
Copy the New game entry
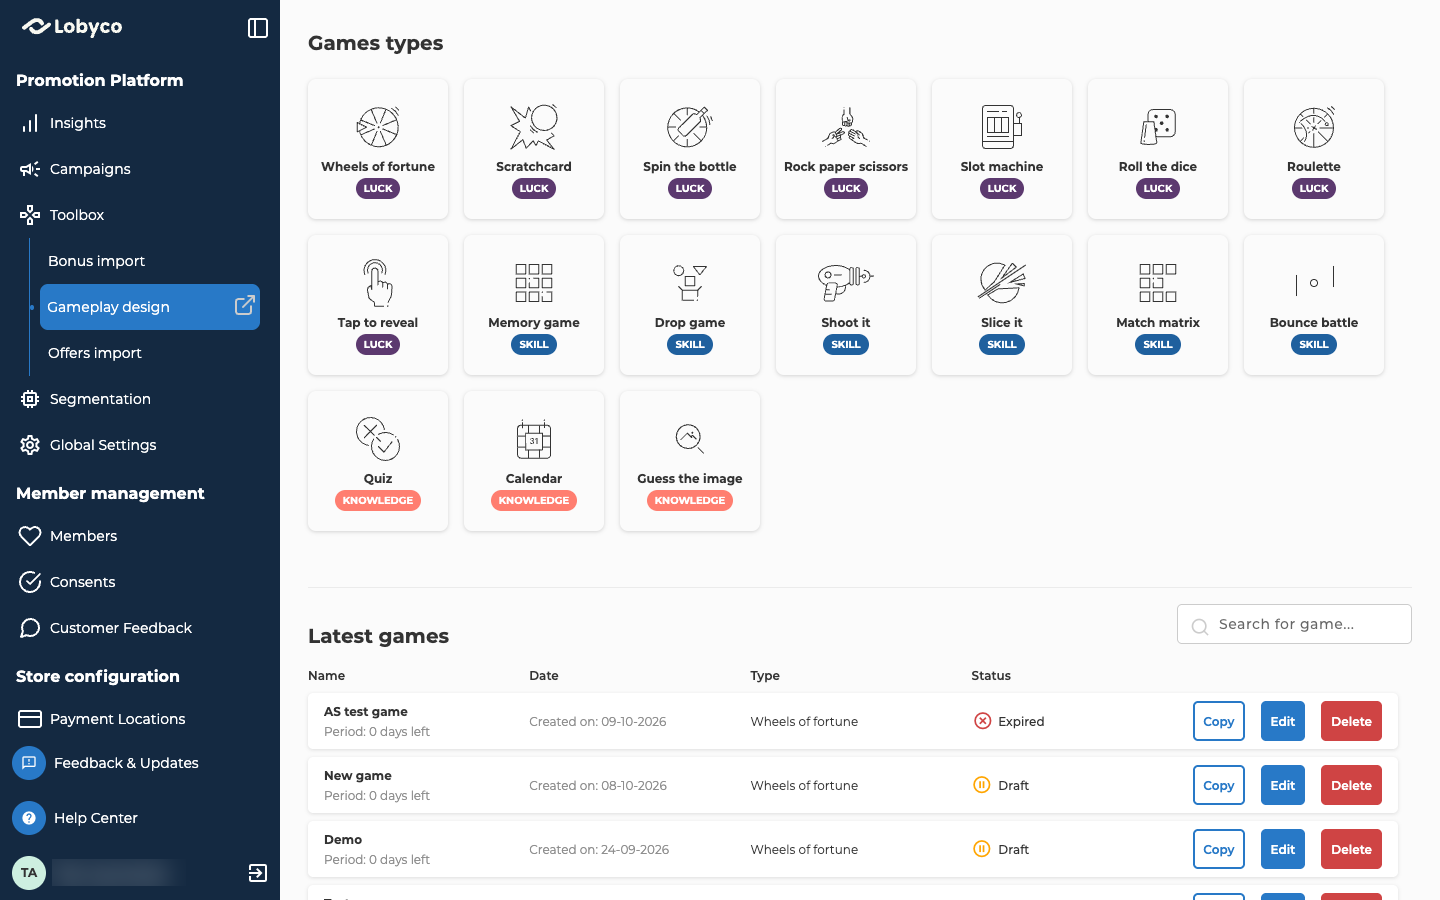(x=1219, y=785)
